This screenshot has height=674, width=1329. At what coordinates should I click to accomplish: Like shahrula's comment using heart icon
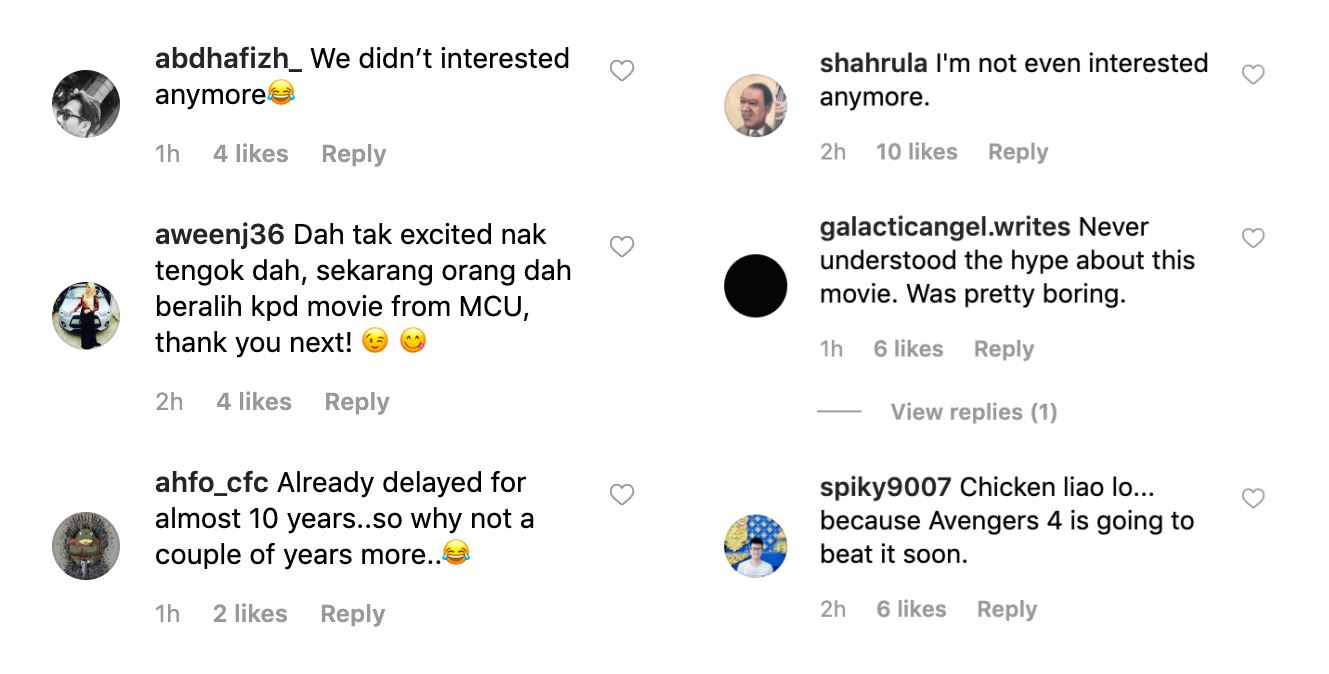pyautogui.click(x=1253, y=75)
